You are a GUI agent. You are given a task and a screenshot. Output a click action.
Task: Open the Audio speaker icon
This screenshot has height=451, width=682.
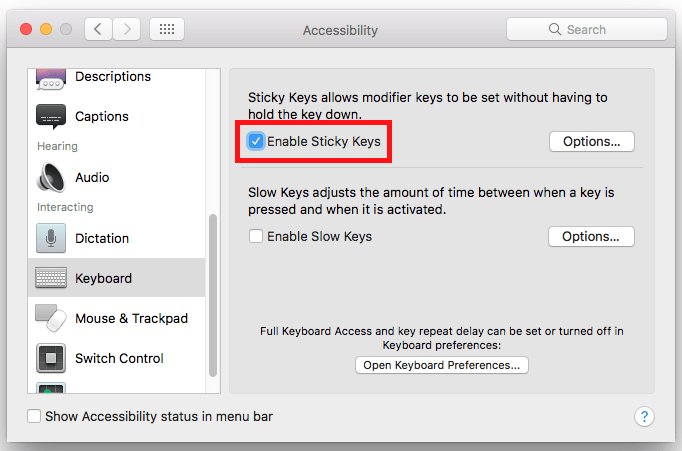[51, 177]
